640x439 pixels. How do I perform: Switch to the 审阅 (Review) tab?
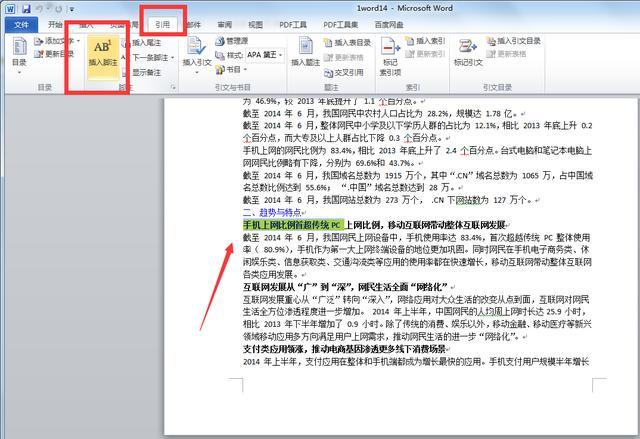coord(224,25)
